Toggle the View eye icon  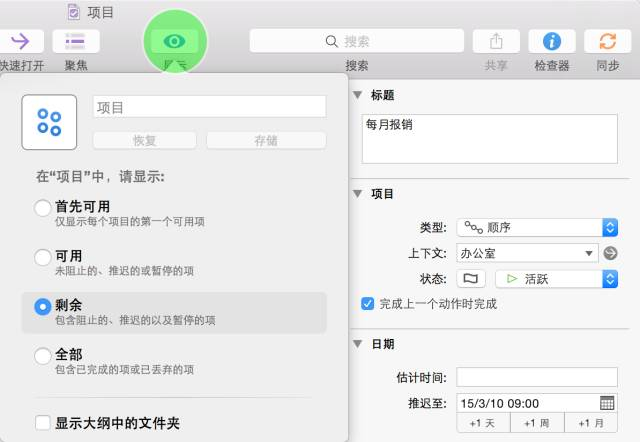175,41
